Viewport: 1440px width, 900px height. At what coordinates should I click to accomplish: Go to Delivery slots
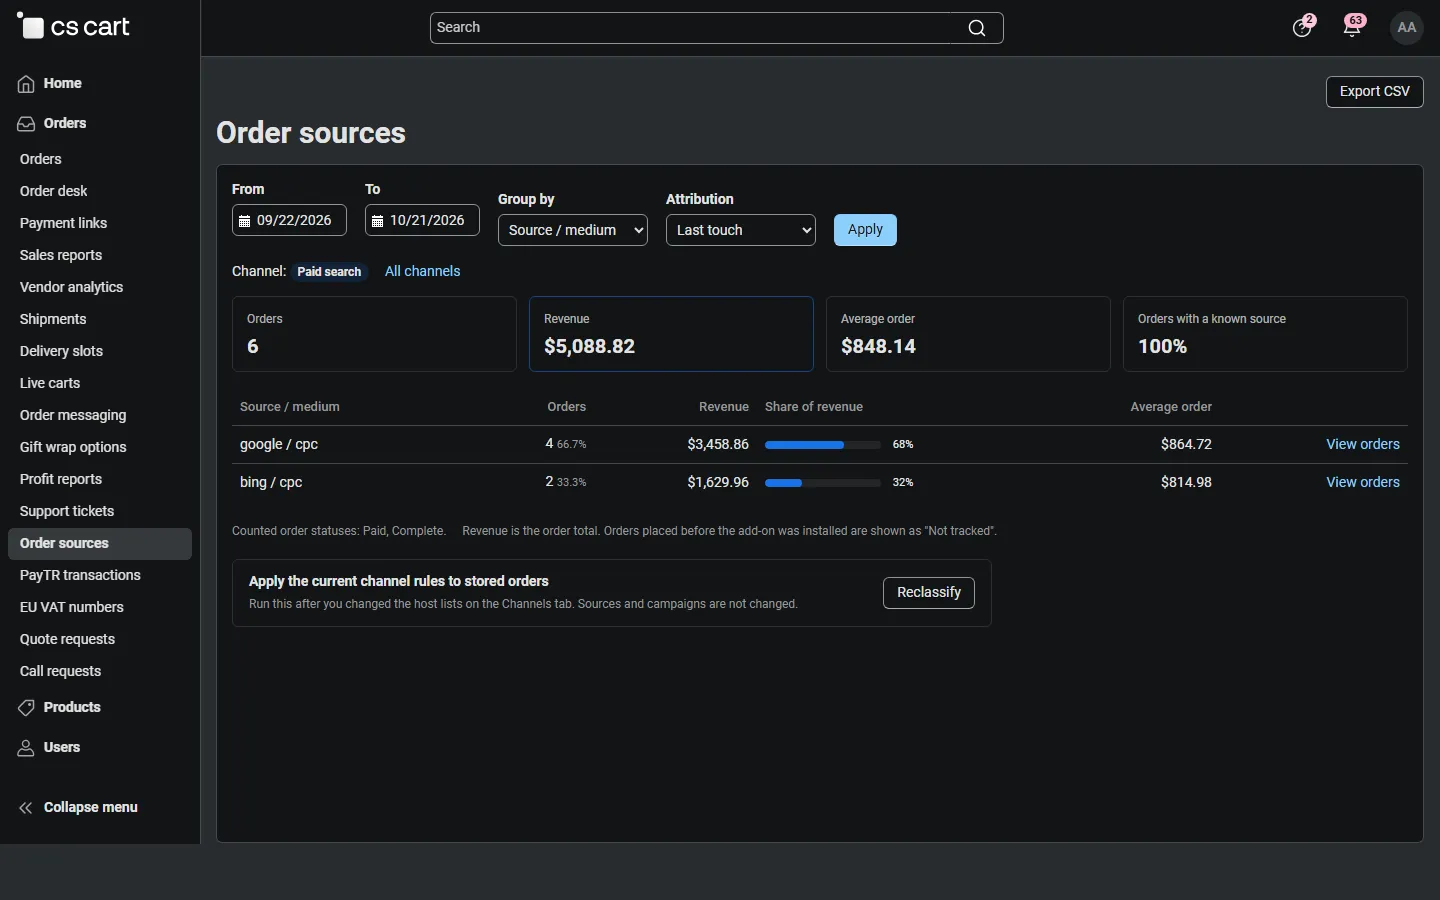tap(61, 351)
